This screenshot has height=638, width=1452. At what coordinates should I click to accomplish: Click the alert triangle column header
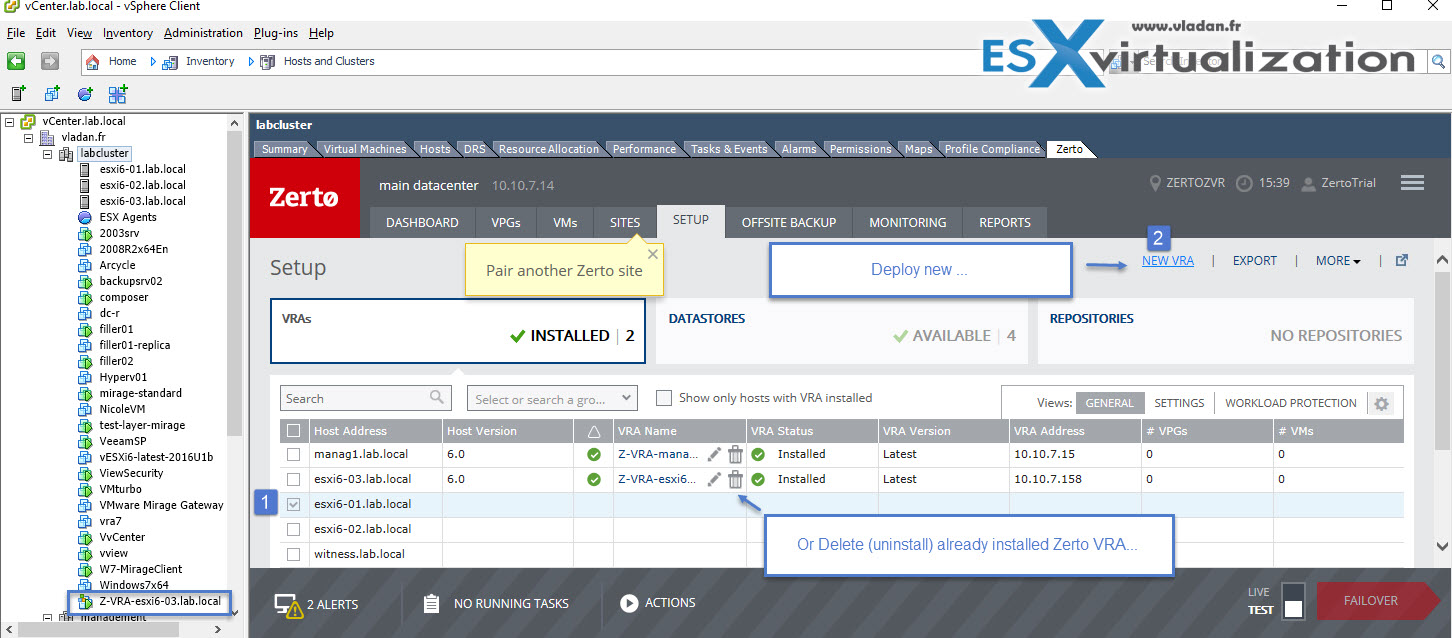tap(594, 431)
